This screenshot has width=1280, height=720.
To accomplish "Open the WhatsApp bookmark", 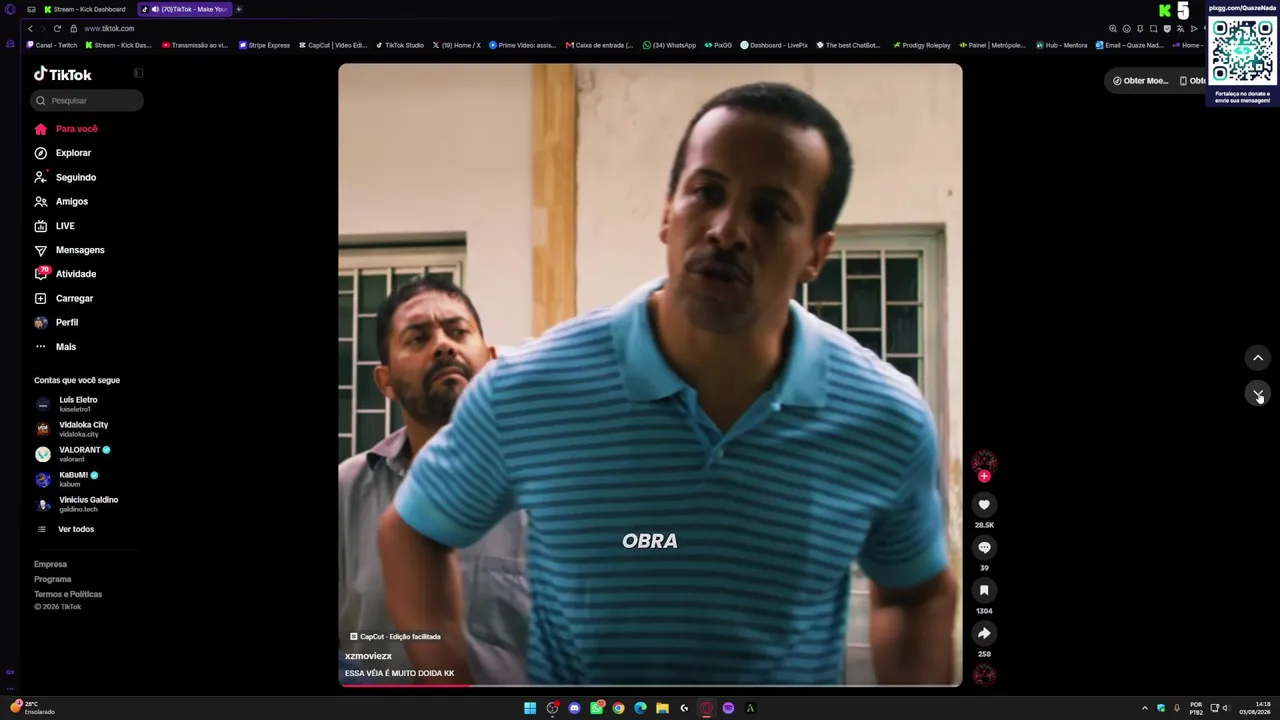I will [x=669, y=45].
